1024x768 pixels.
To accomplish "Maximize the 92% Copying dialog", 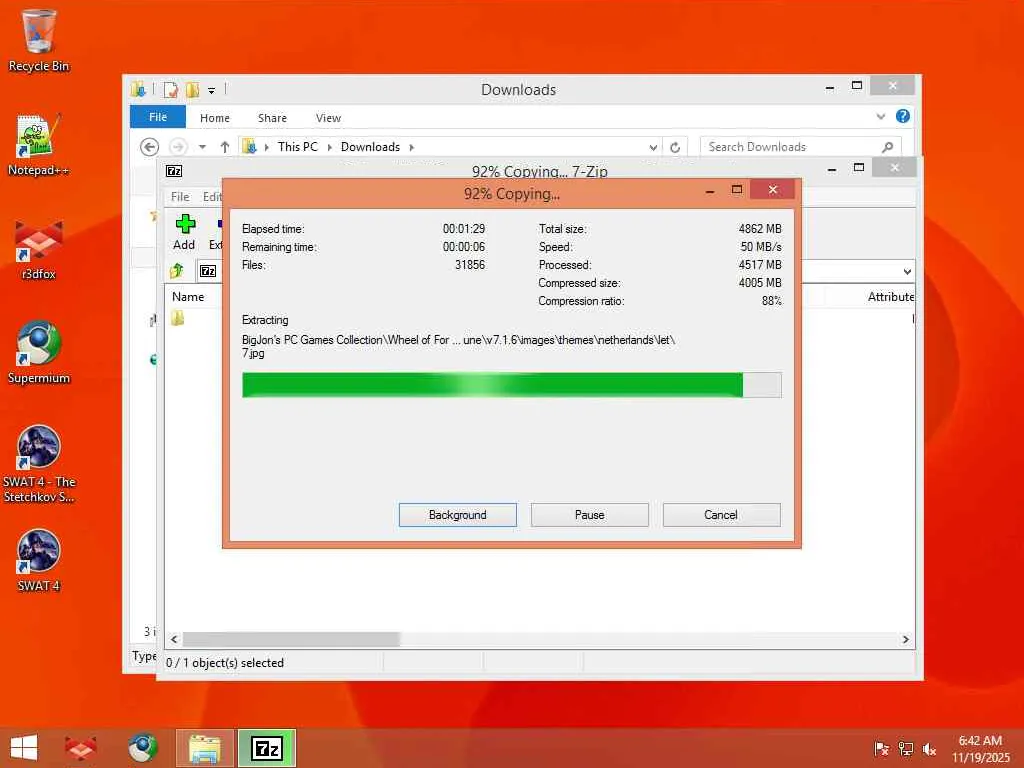I will tap(737, 189).
